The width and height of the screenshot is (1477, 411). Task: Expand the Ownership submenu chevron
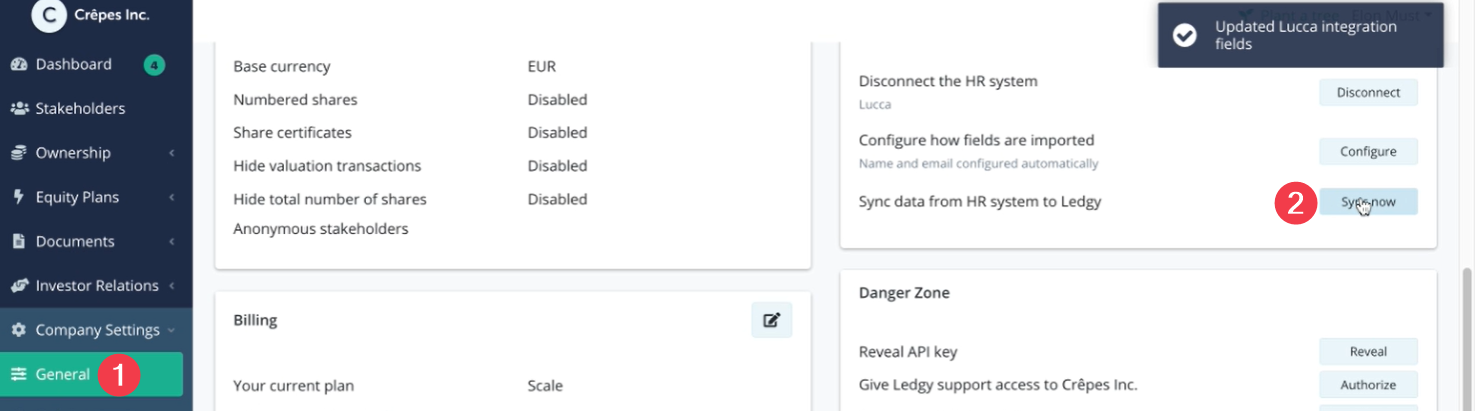pyautogui.click(x=172, y=153)
